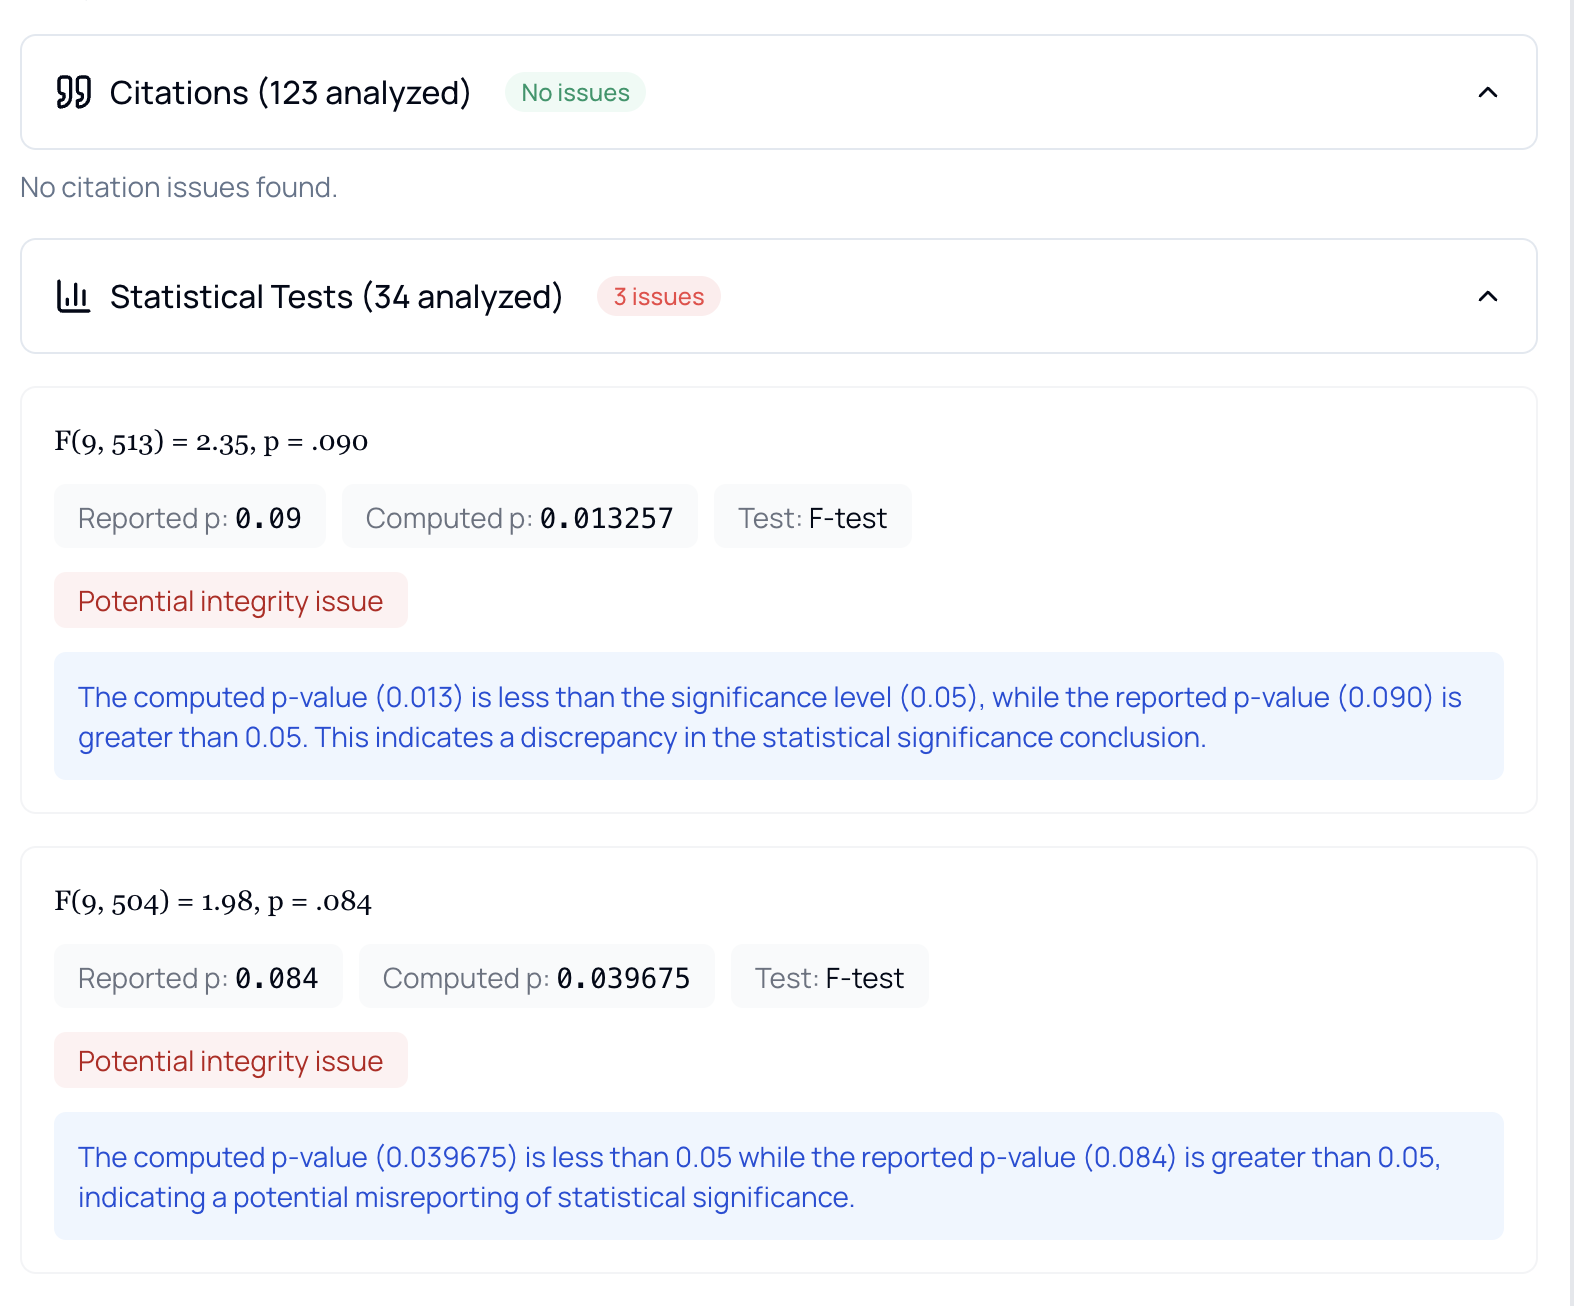The image size is (1592, 1306).
Task: Click the first "Test: F-test" chip
Action: click(812, 518)
